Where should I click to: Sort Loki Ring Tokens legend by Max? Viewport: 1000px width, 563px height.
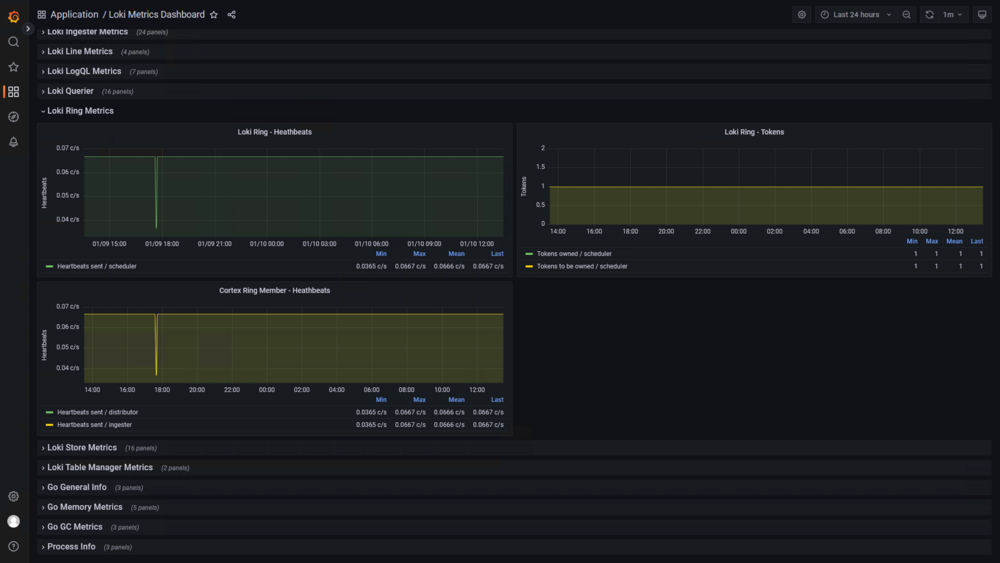pos(932,242)
